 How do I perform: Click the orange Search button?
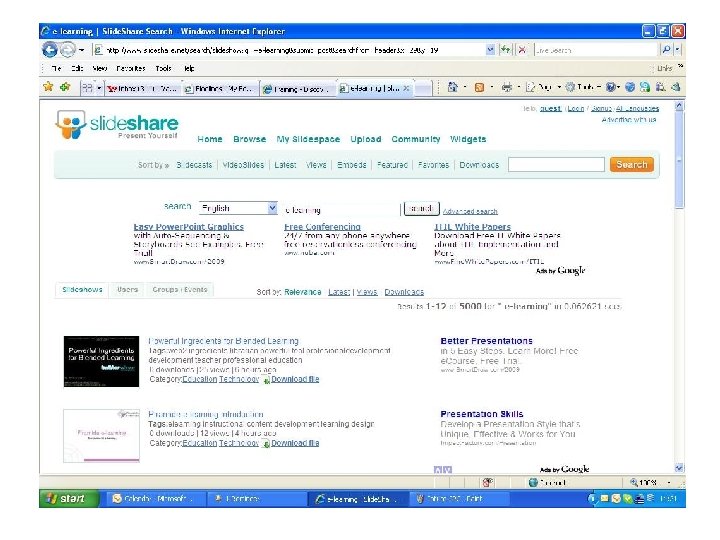point(632,164)
